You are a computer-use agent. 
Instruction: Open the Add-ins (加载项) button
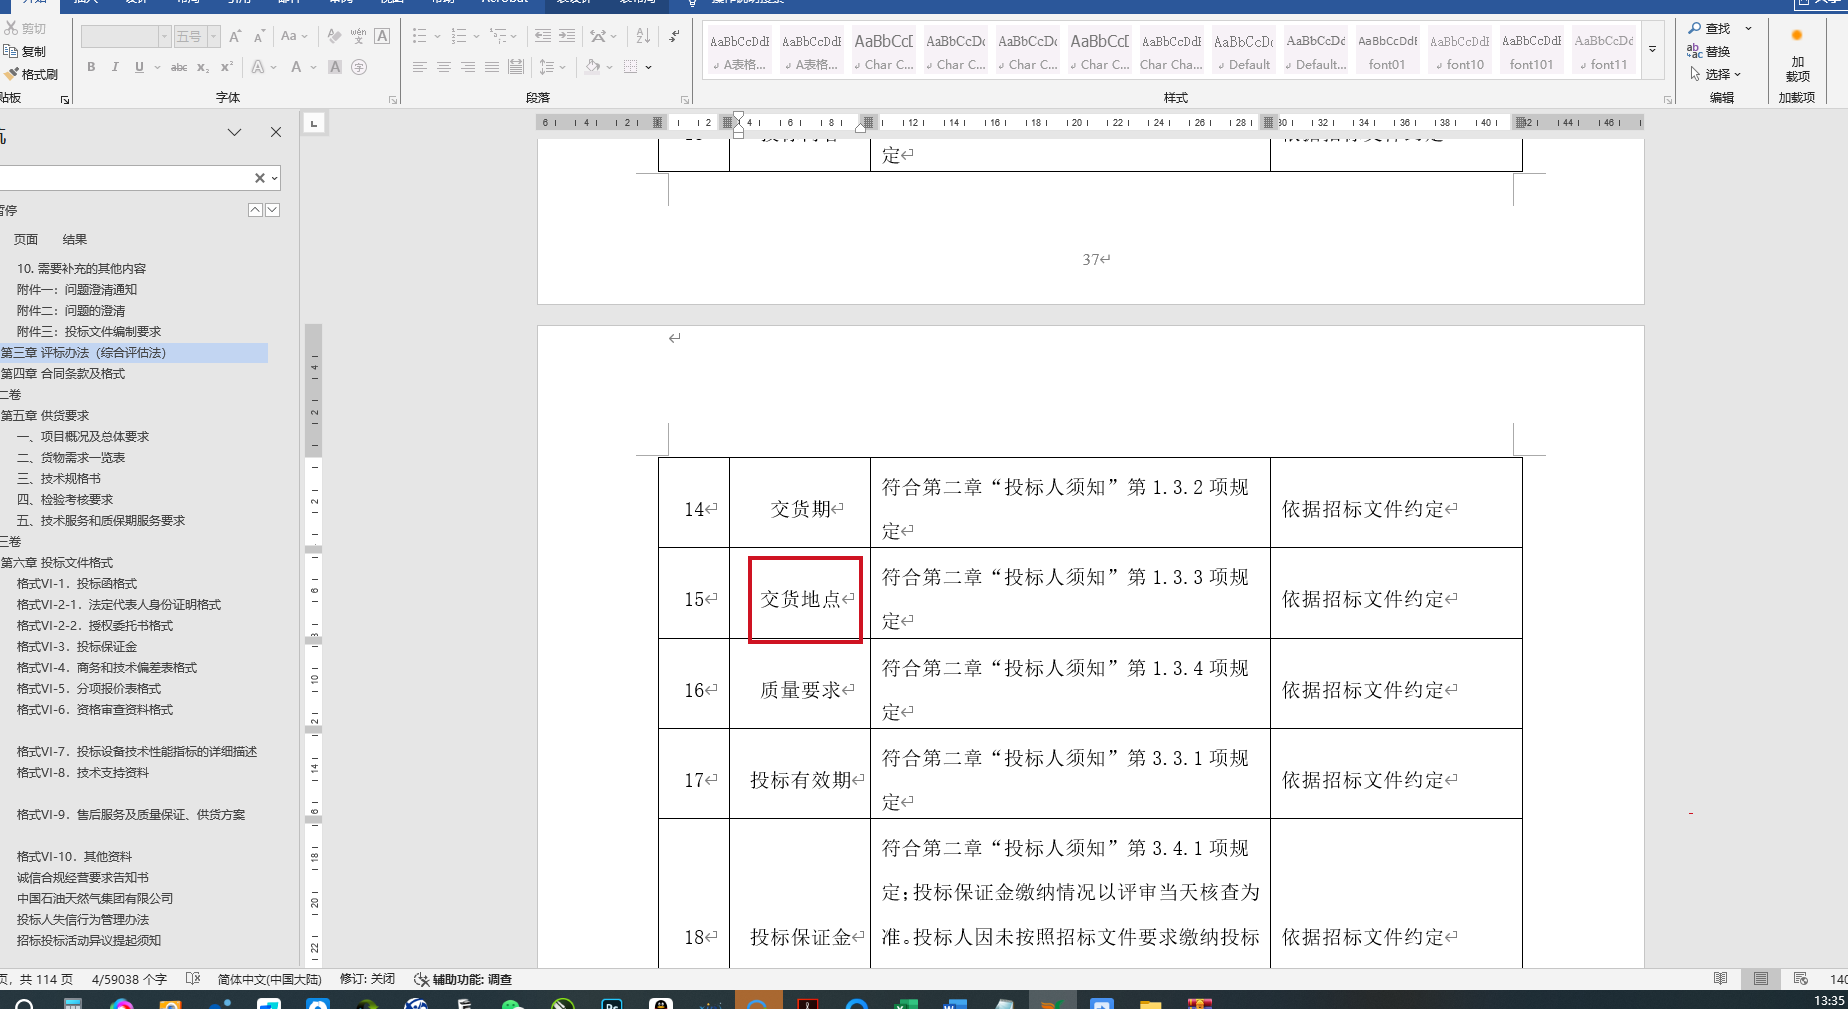[1797, 55]
